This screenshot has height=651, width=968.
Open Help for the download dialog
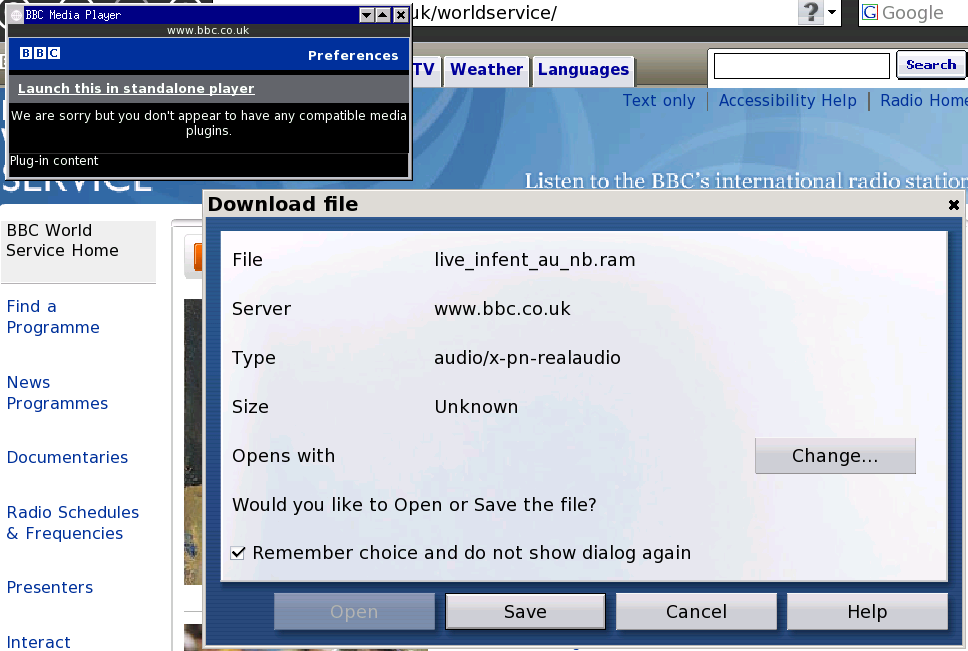point(867,612)
